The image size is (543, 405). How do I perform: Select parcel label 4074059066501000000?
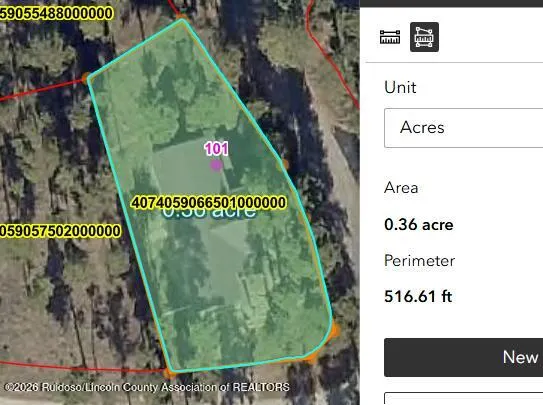209,202
